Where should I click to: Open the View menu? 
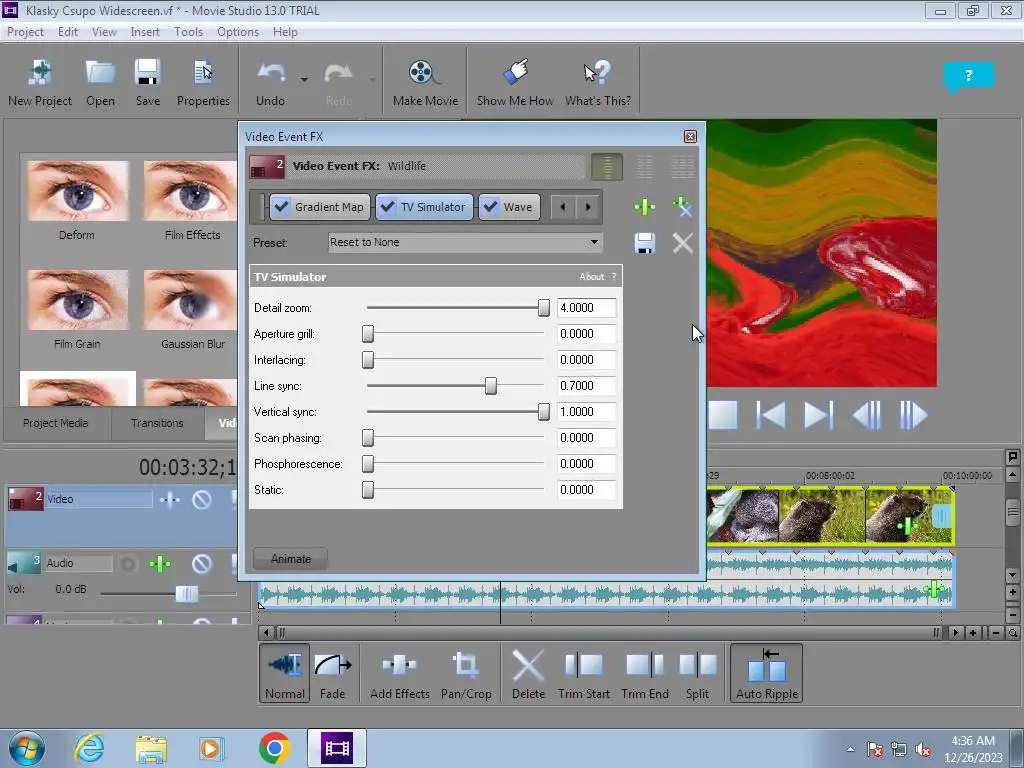(x=104, y=32)
